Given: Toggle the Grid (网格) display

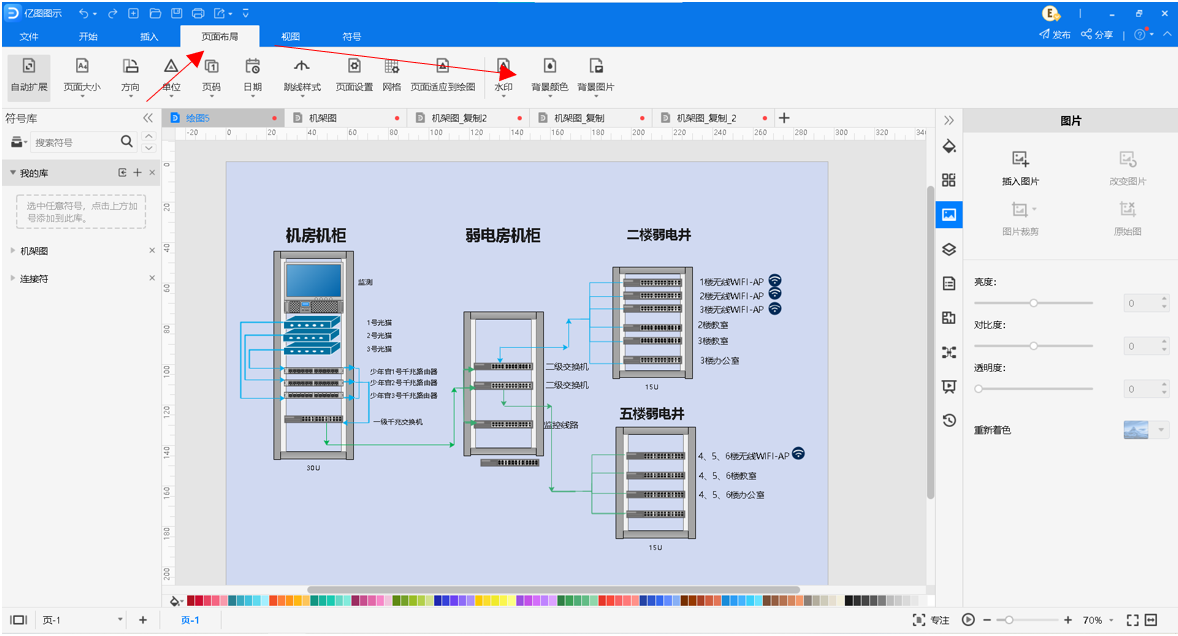Looking at the screenshot, I should [392, 67].
